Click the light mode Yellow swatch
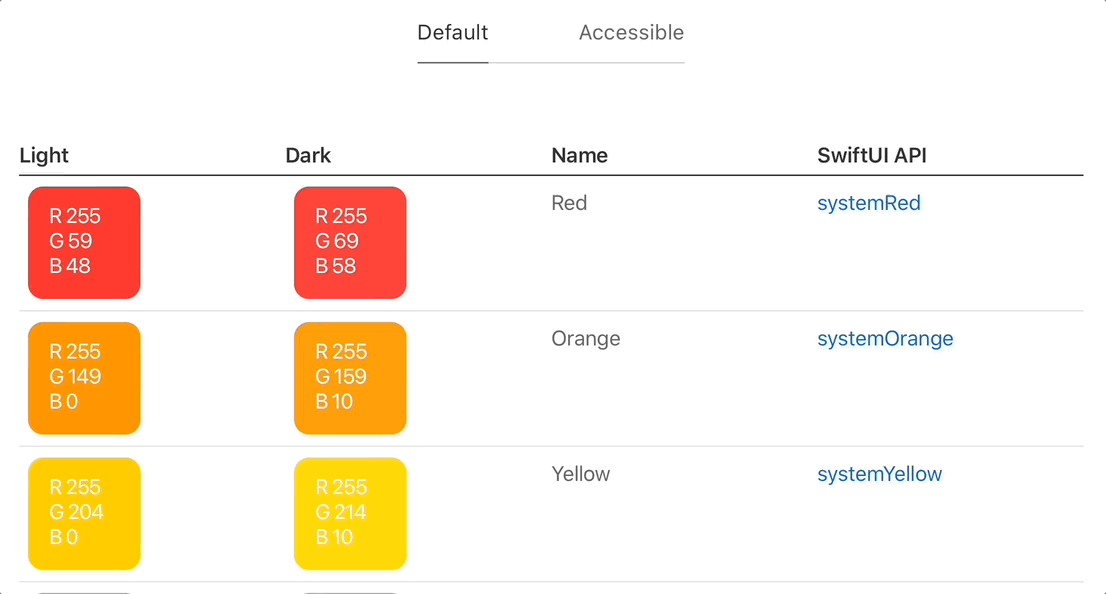Viewport: 1106px width, 594px height. pos(84,513)
